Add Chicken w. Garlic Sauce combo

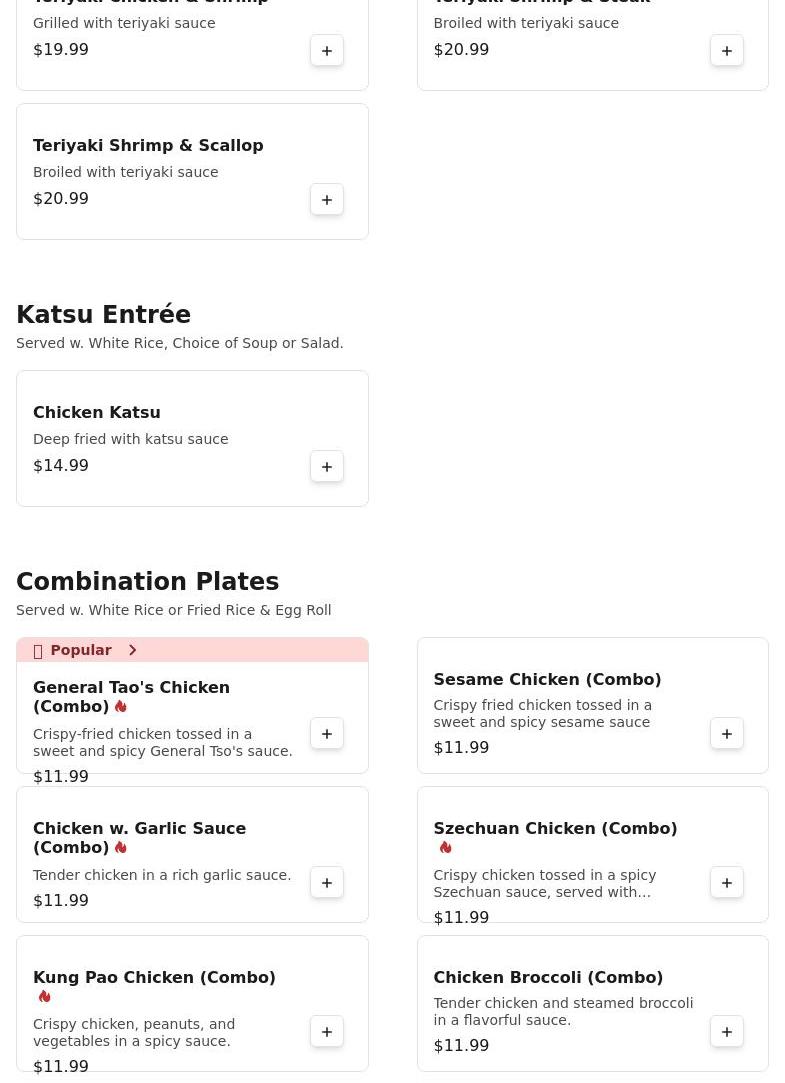(x=327, y=882)
